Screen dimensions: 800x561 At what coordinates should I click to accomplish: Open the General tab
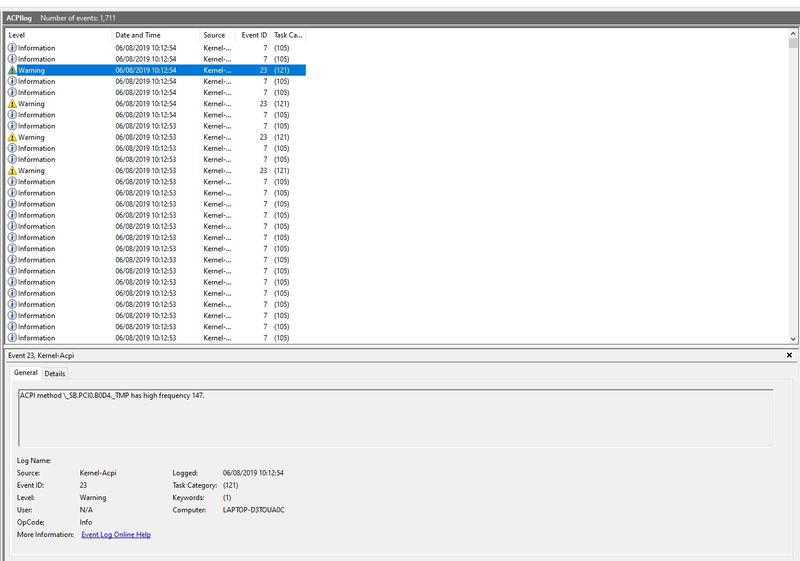(x=25, y=373)
